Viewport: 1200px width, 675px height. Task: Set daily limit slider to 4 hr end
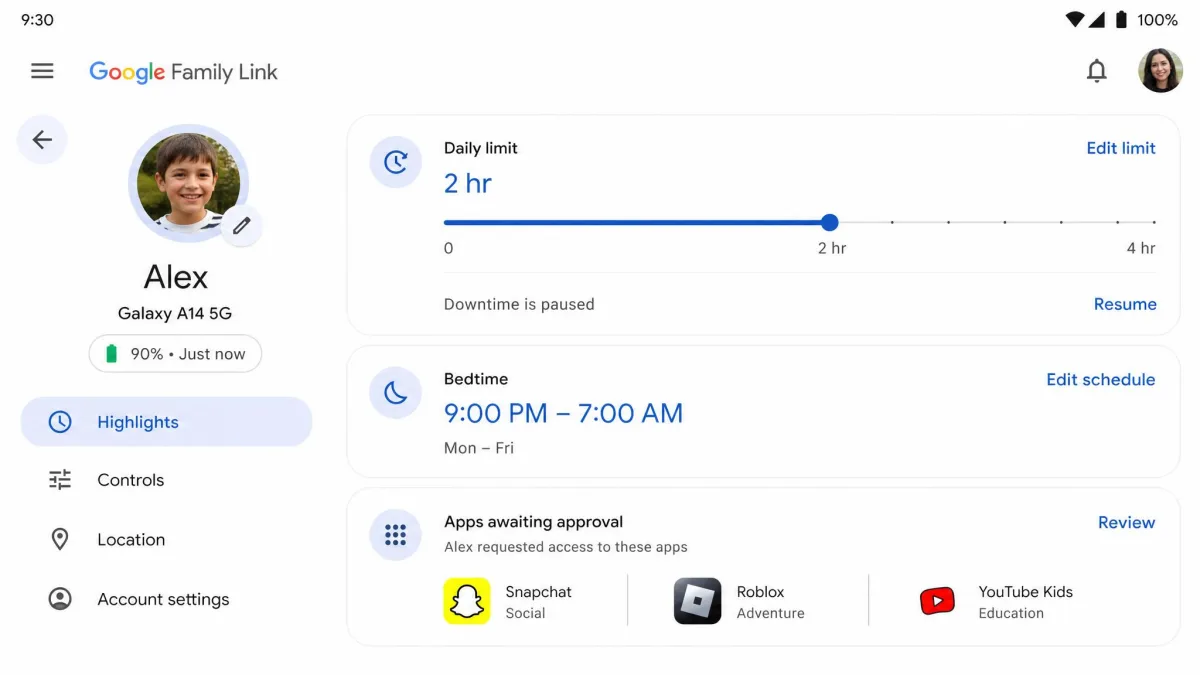1154,222
